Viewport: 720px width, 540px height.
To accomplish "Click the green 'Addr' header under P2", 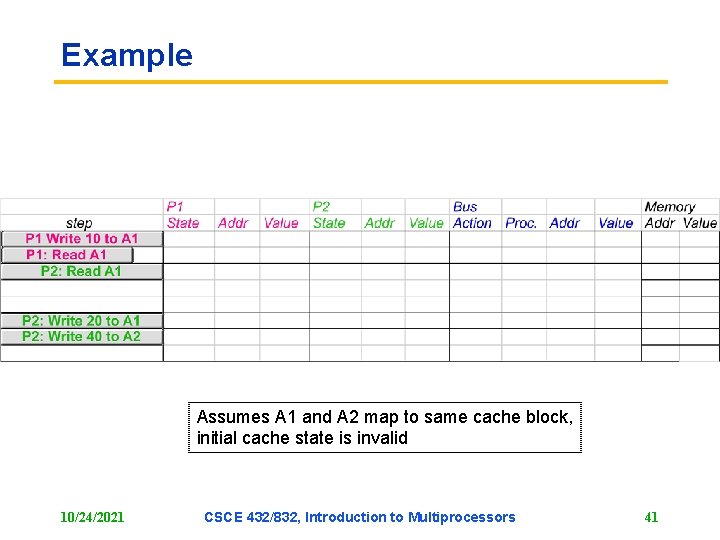I will pyautogui.click(x=379, y=223).
